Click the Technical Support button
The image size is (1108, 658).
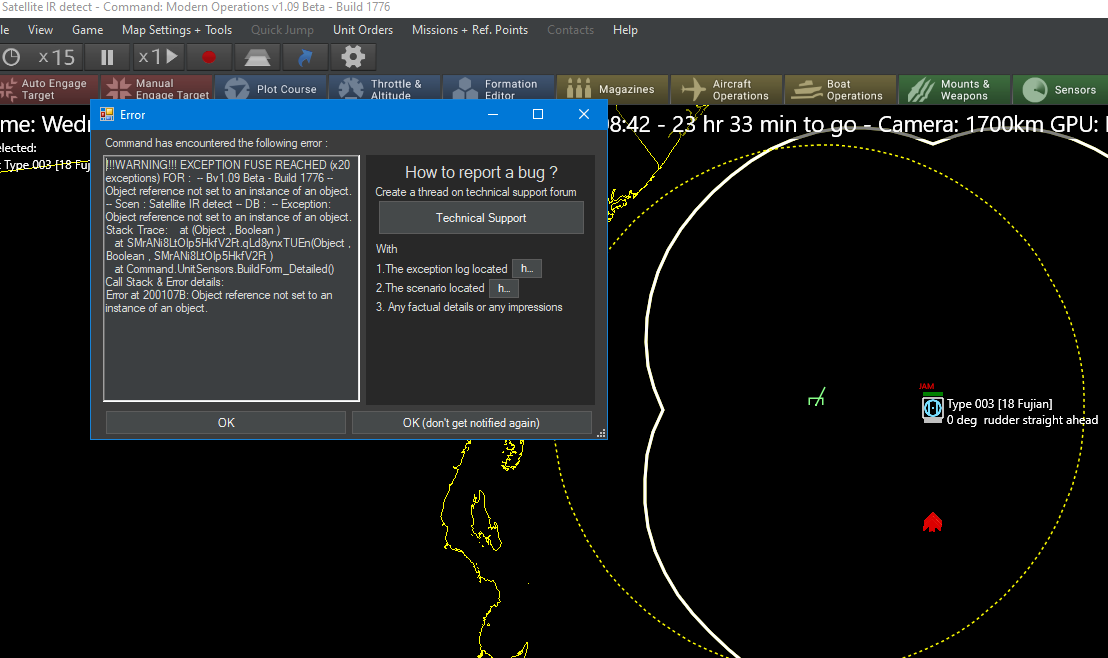point(481,218)
